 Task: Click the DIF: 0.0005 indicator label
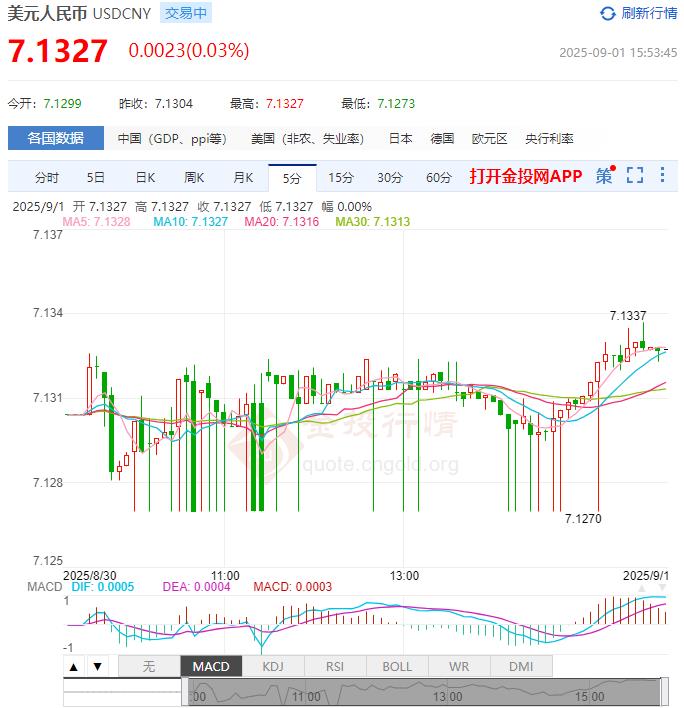pos(103,587)
